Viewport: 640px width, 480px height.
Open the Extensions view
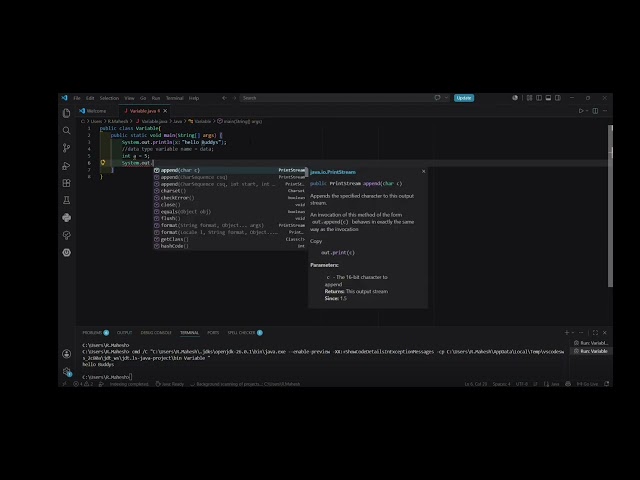click(67, 183)
